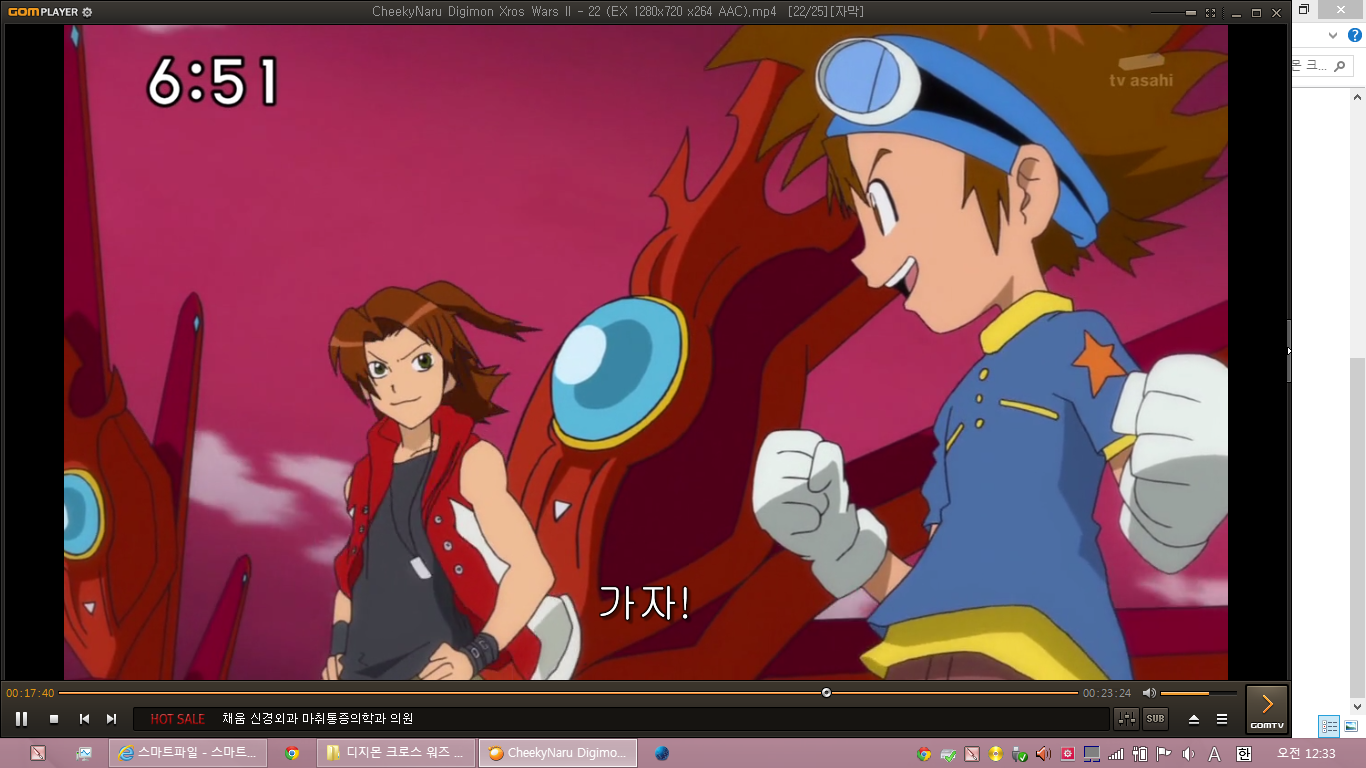Mute sound with the speaker icon
Viewport: 1366px width, 768px height.
click(x=1149, y=693)
